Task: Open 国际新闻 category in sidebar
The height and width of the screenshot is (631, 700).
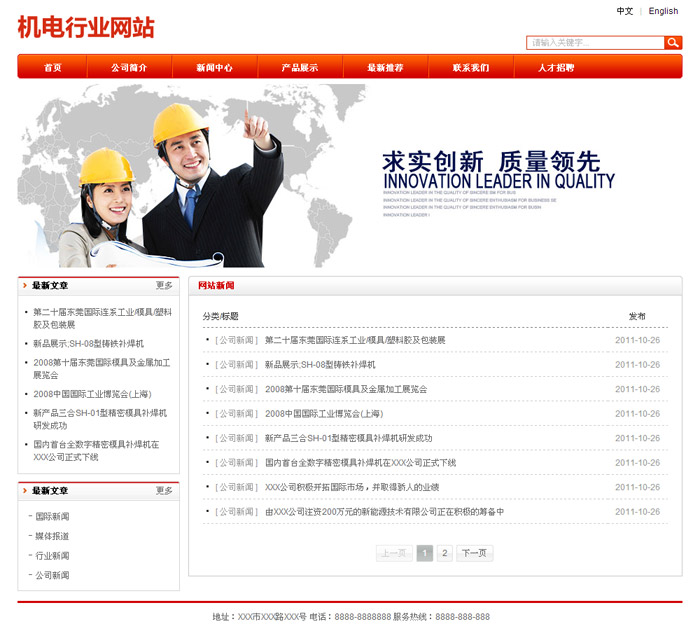Action: click(52, 517)
